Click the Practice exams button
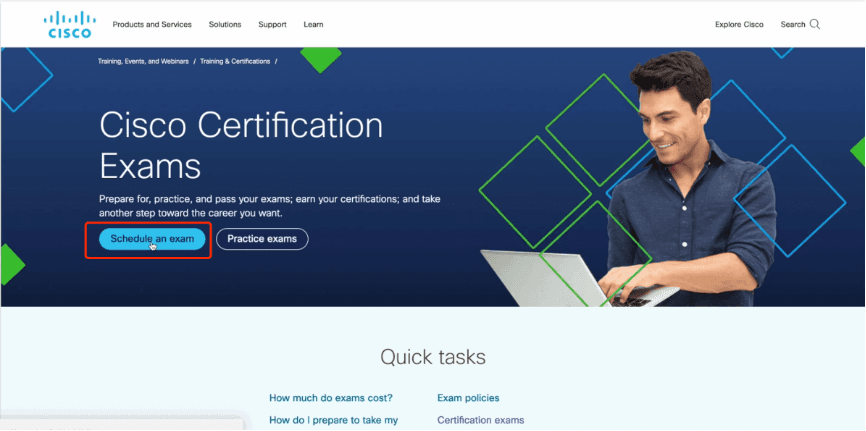 click(262, 239)
